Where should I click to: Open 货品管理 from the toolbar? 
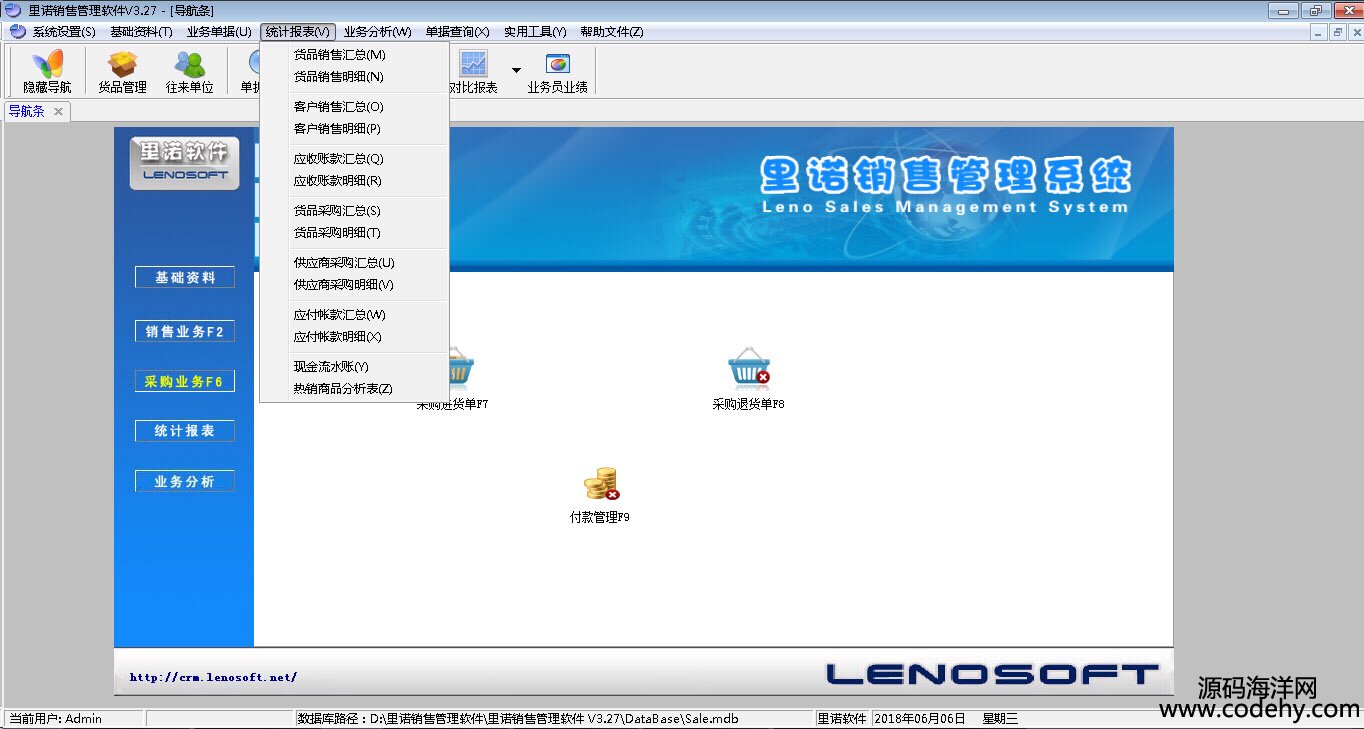[x=122, y=71]
